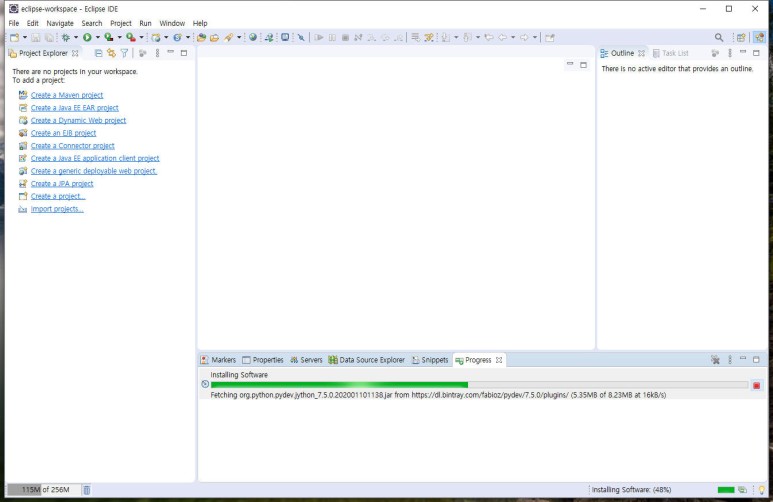This screenshot has width=773, height=502.
Task: Maximize the Project Explorer panel
Action: click(x=184, y=53)
